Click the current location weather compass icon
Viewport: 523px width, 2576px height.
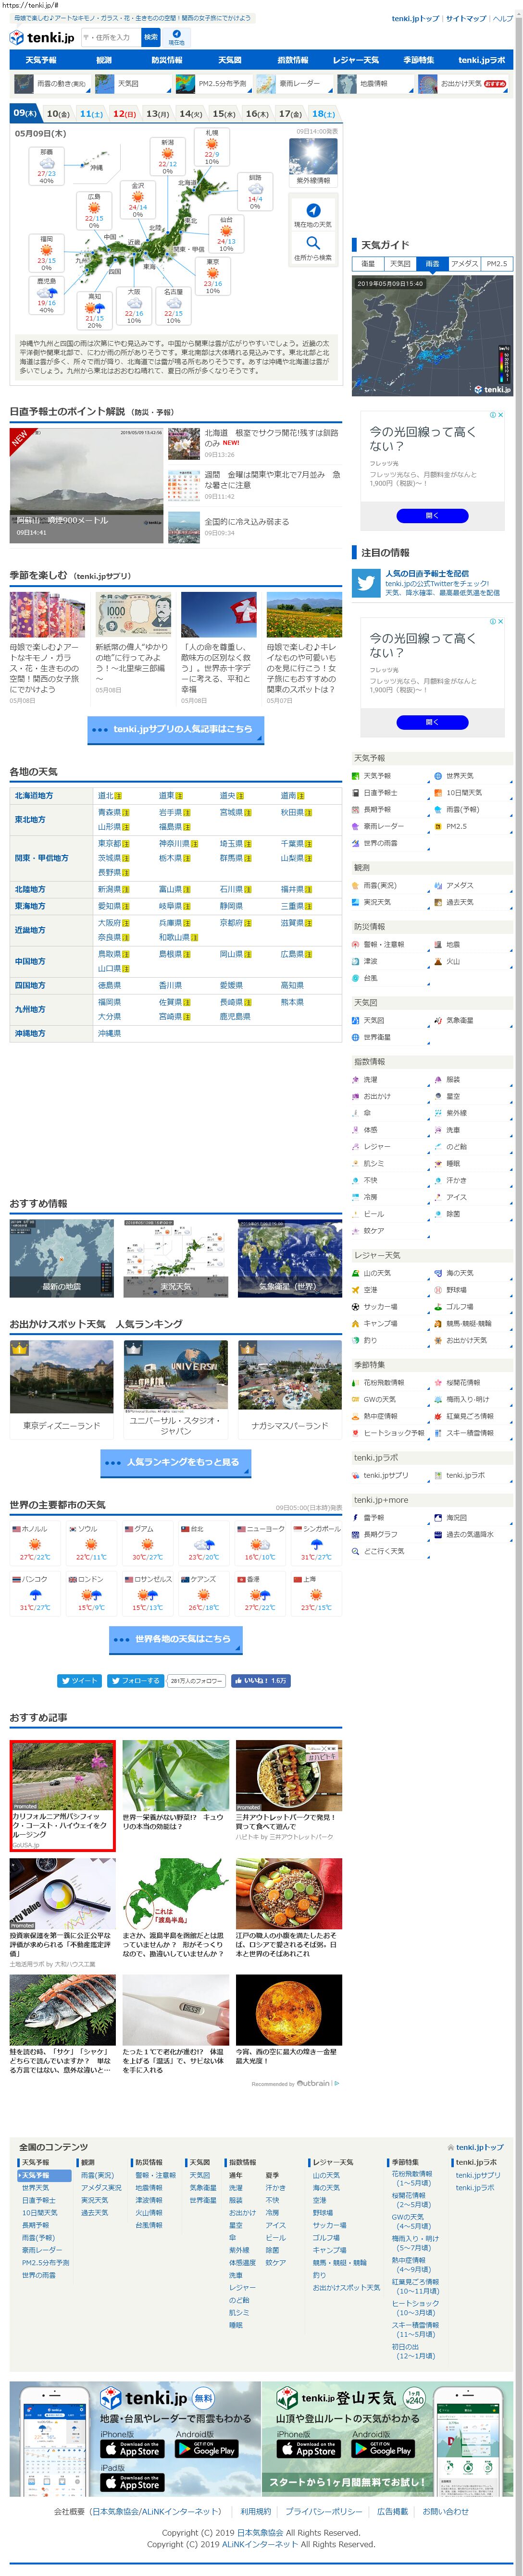313,210
